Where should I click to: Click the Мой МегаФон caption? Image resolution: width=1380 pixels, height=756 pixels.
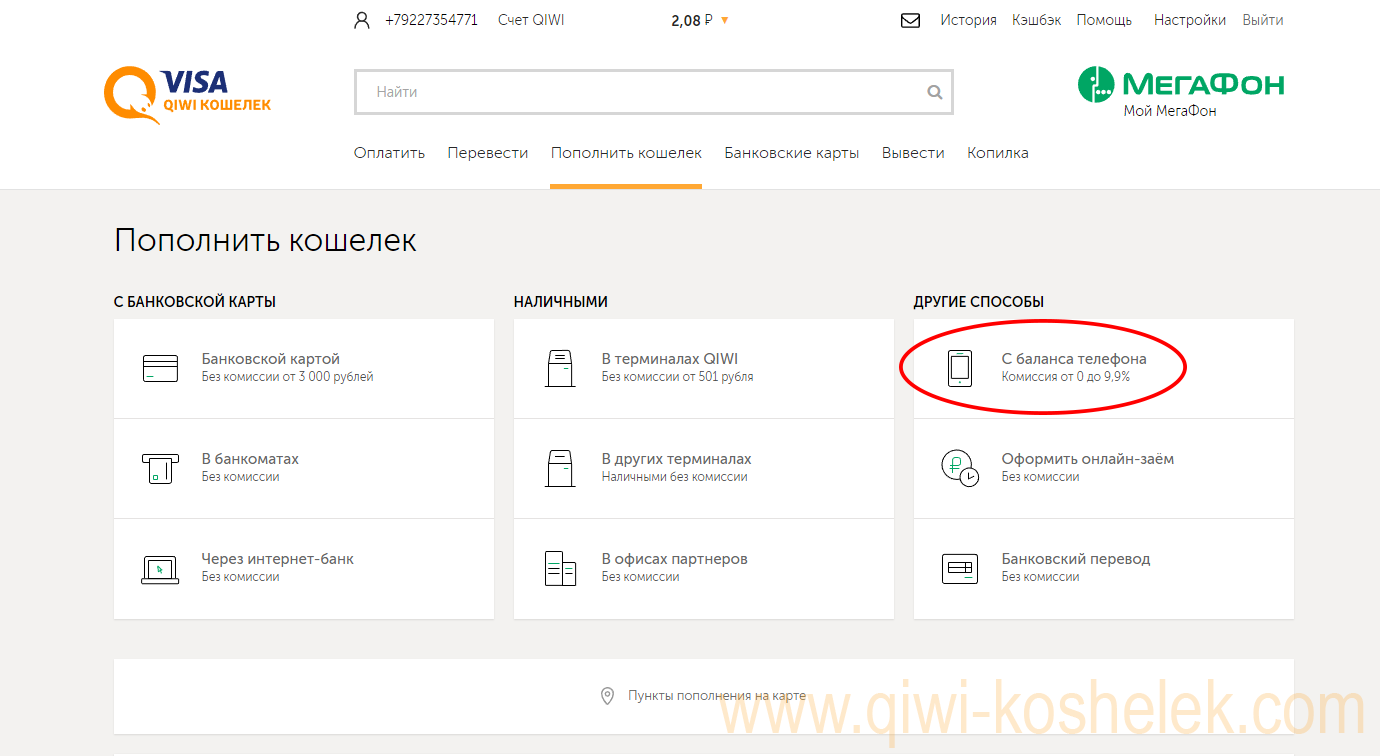point(1170,111)
